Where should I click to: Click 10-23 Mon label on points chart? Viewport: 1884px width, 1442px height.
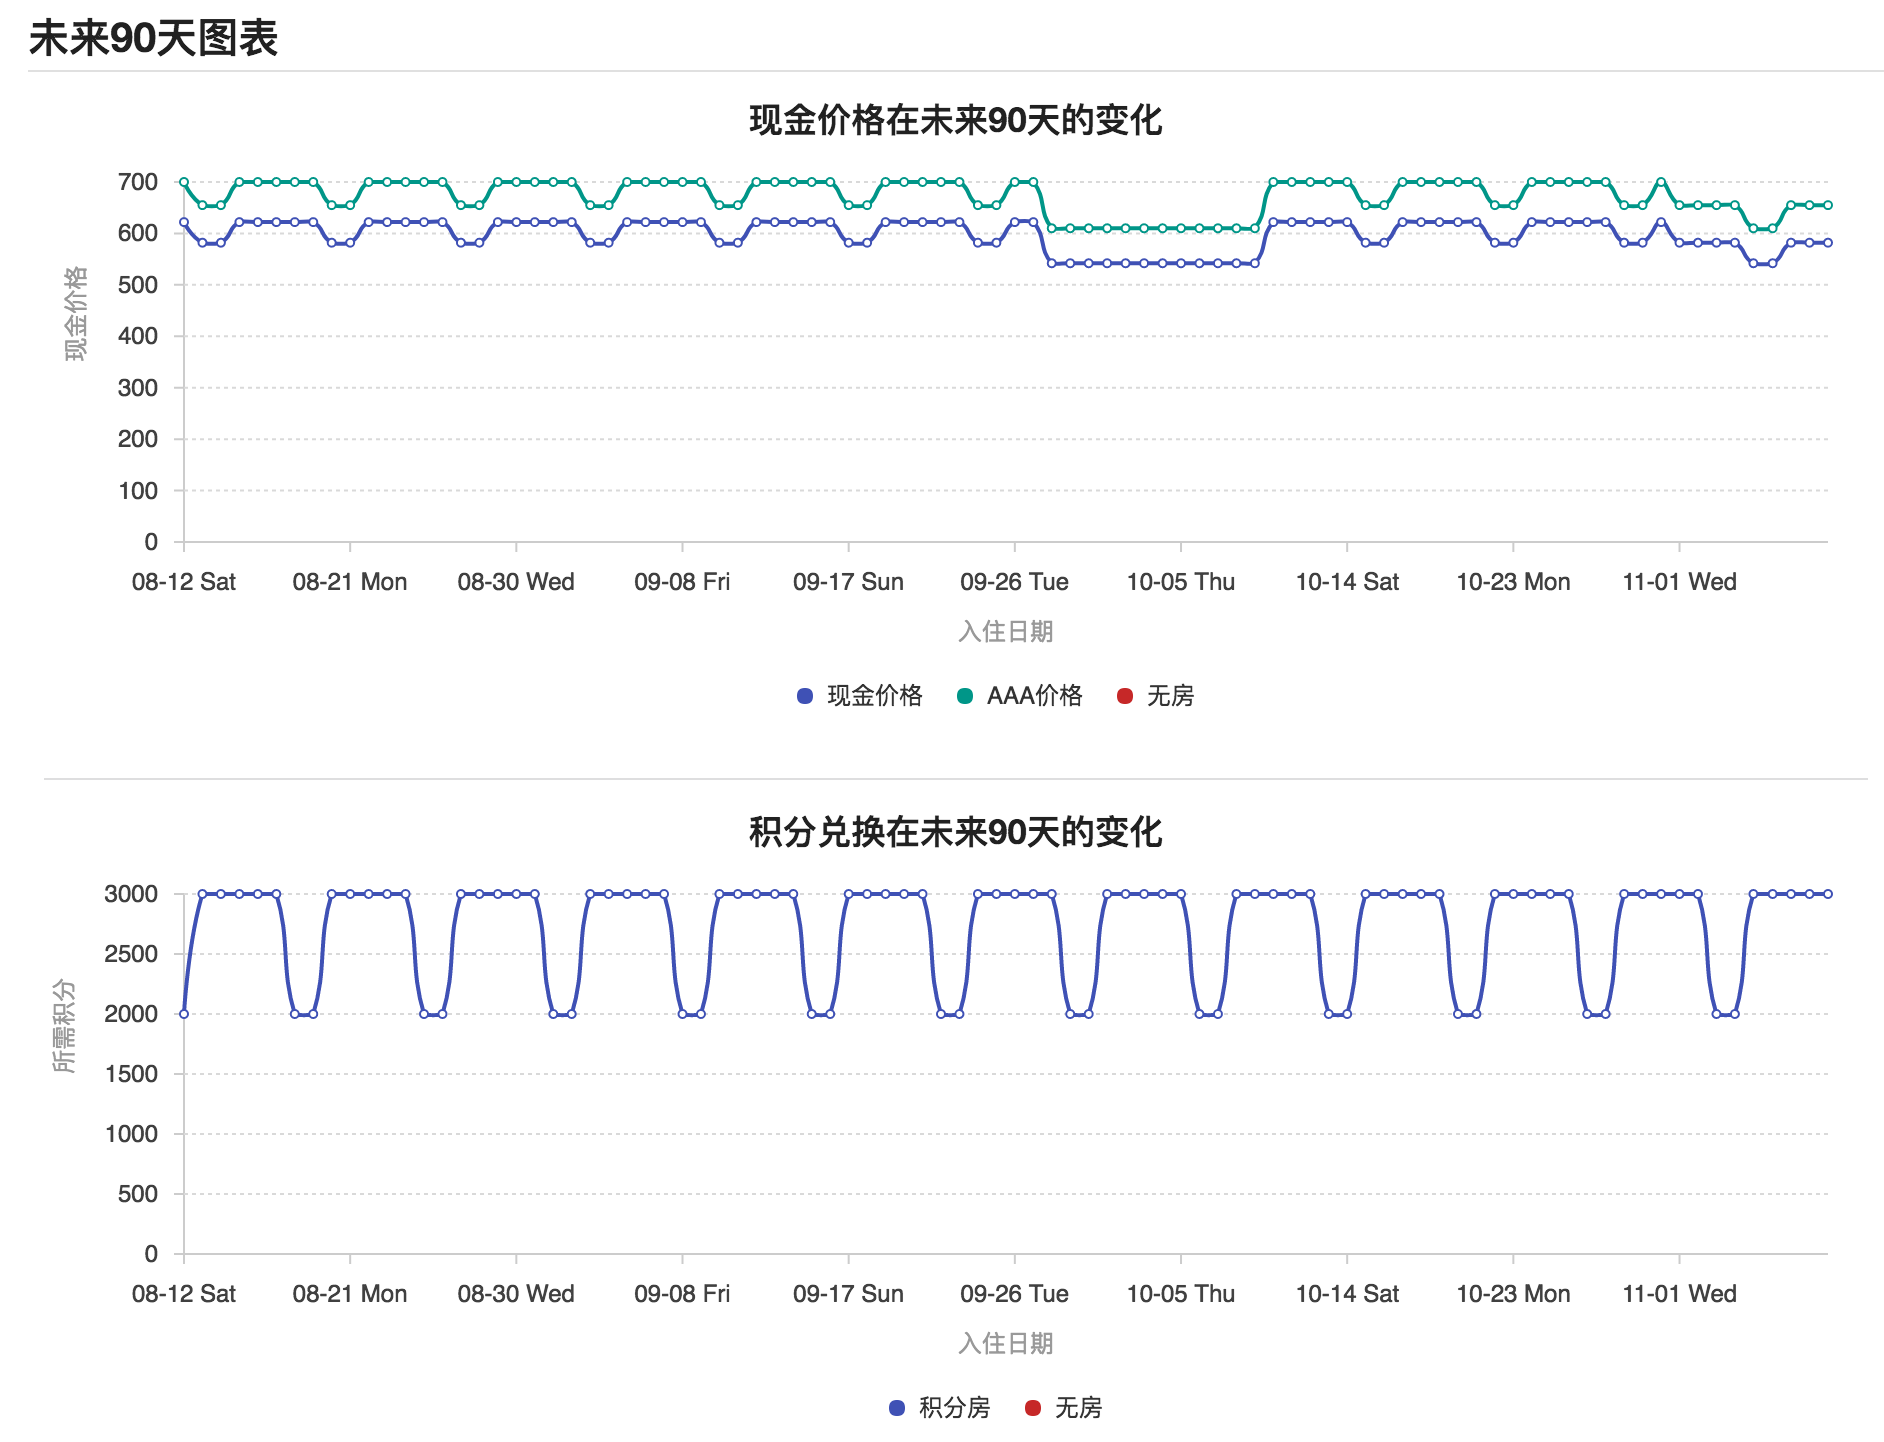coord(1513,1294)
